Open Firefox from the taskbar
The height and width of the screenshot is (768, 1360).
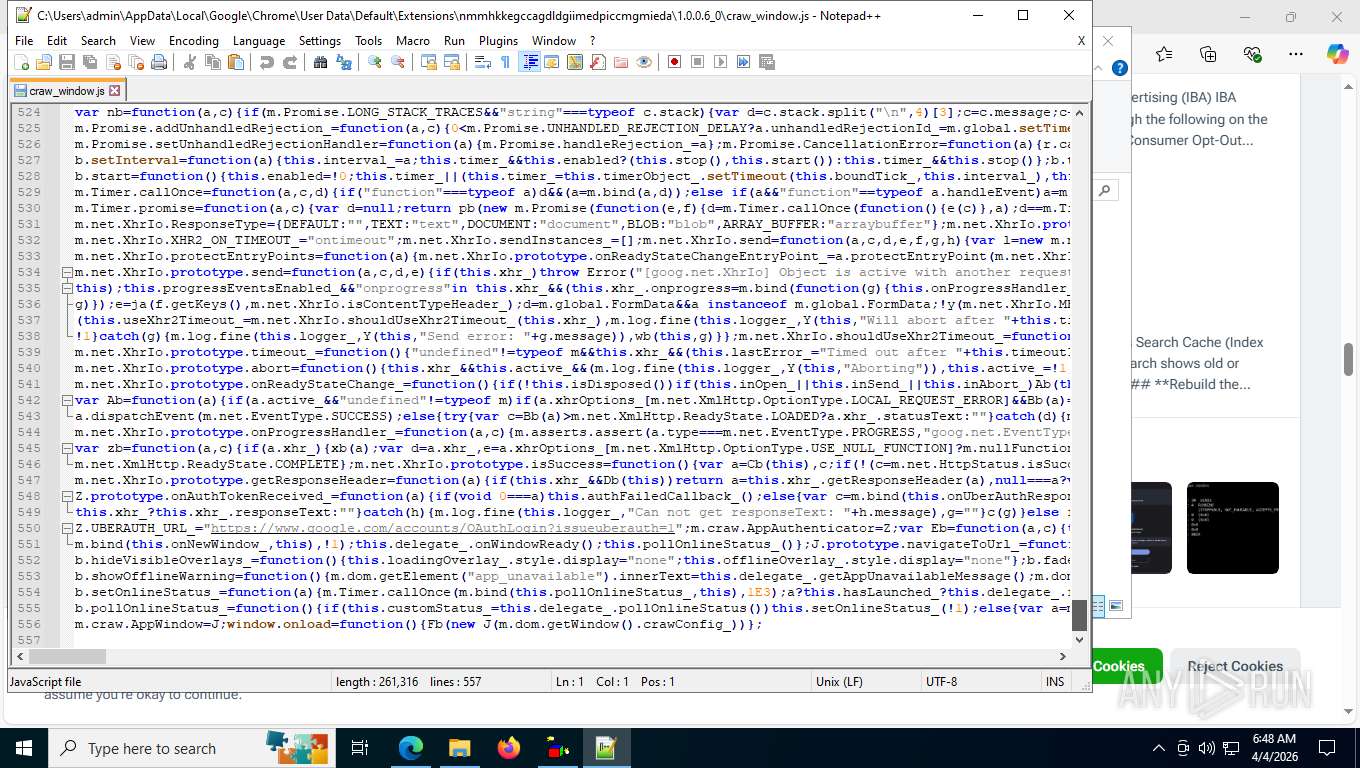click(x=508, y=748)
